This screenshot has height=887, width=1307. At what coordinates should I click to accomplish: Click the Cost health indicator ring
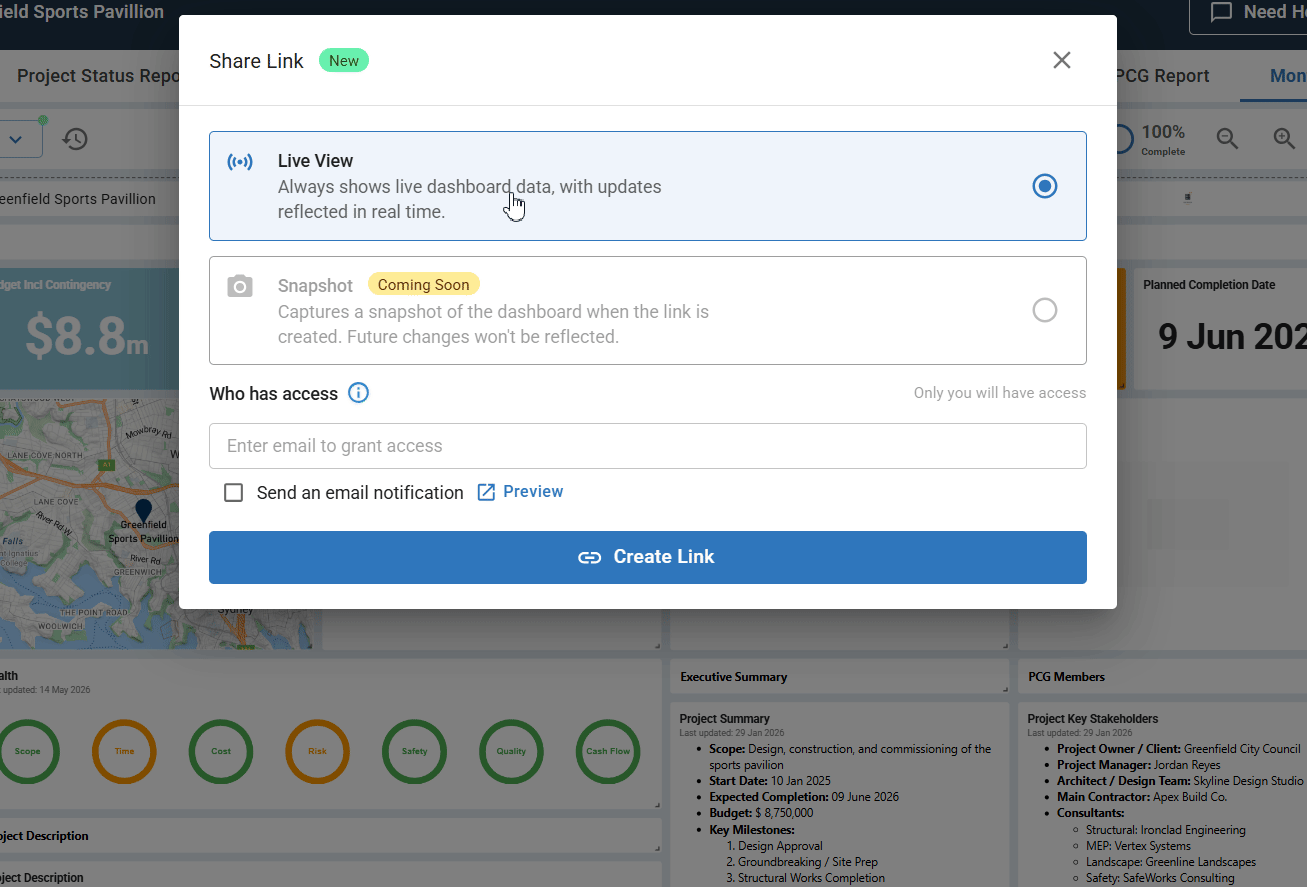pyautogui.click(x=221, y=751)
